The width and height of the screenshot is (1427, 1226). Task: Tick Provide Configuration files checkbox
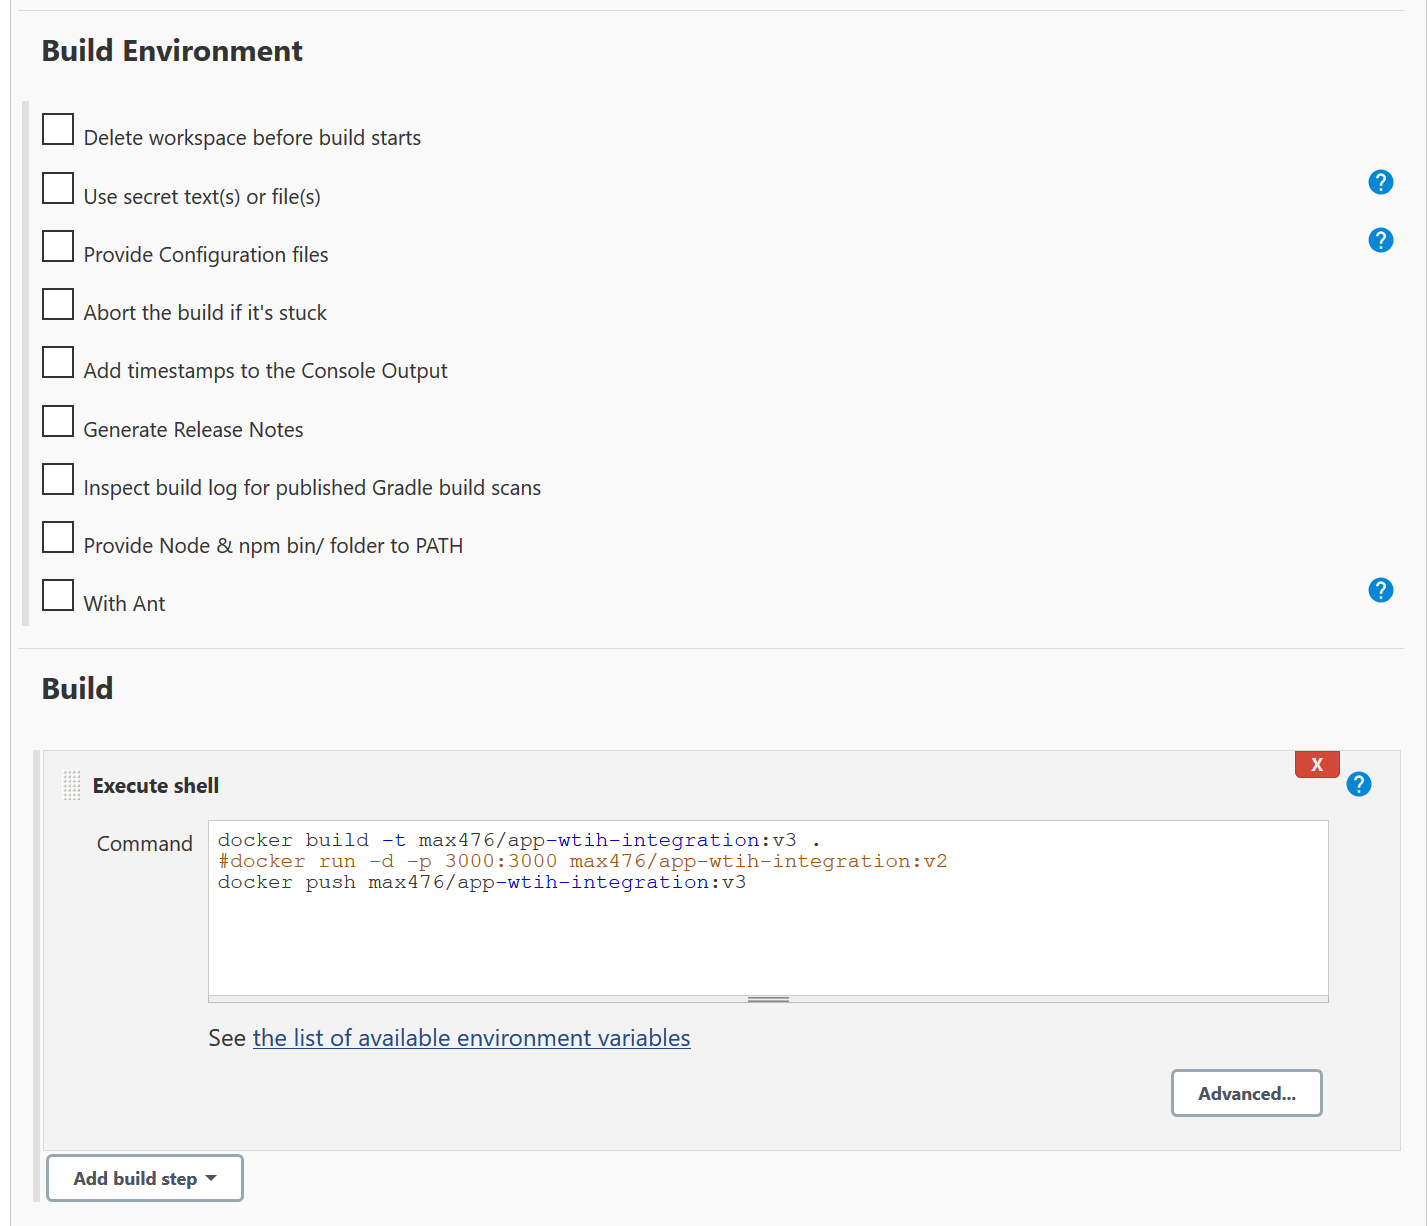(58, 246)
